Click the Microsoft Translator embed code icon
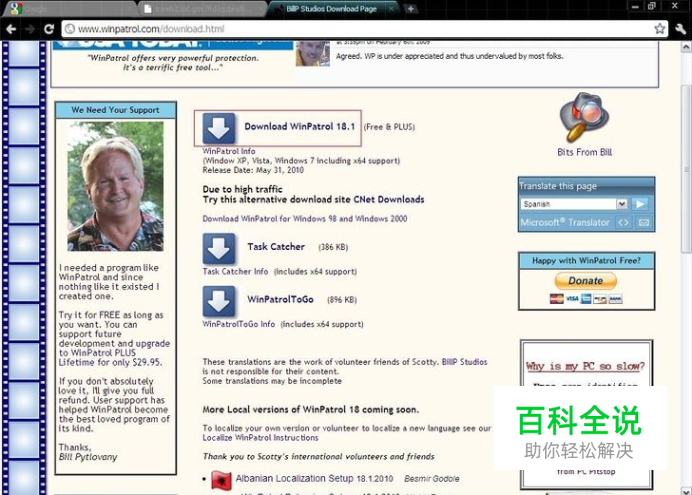692x495 pixels. [x=623, y=222]
